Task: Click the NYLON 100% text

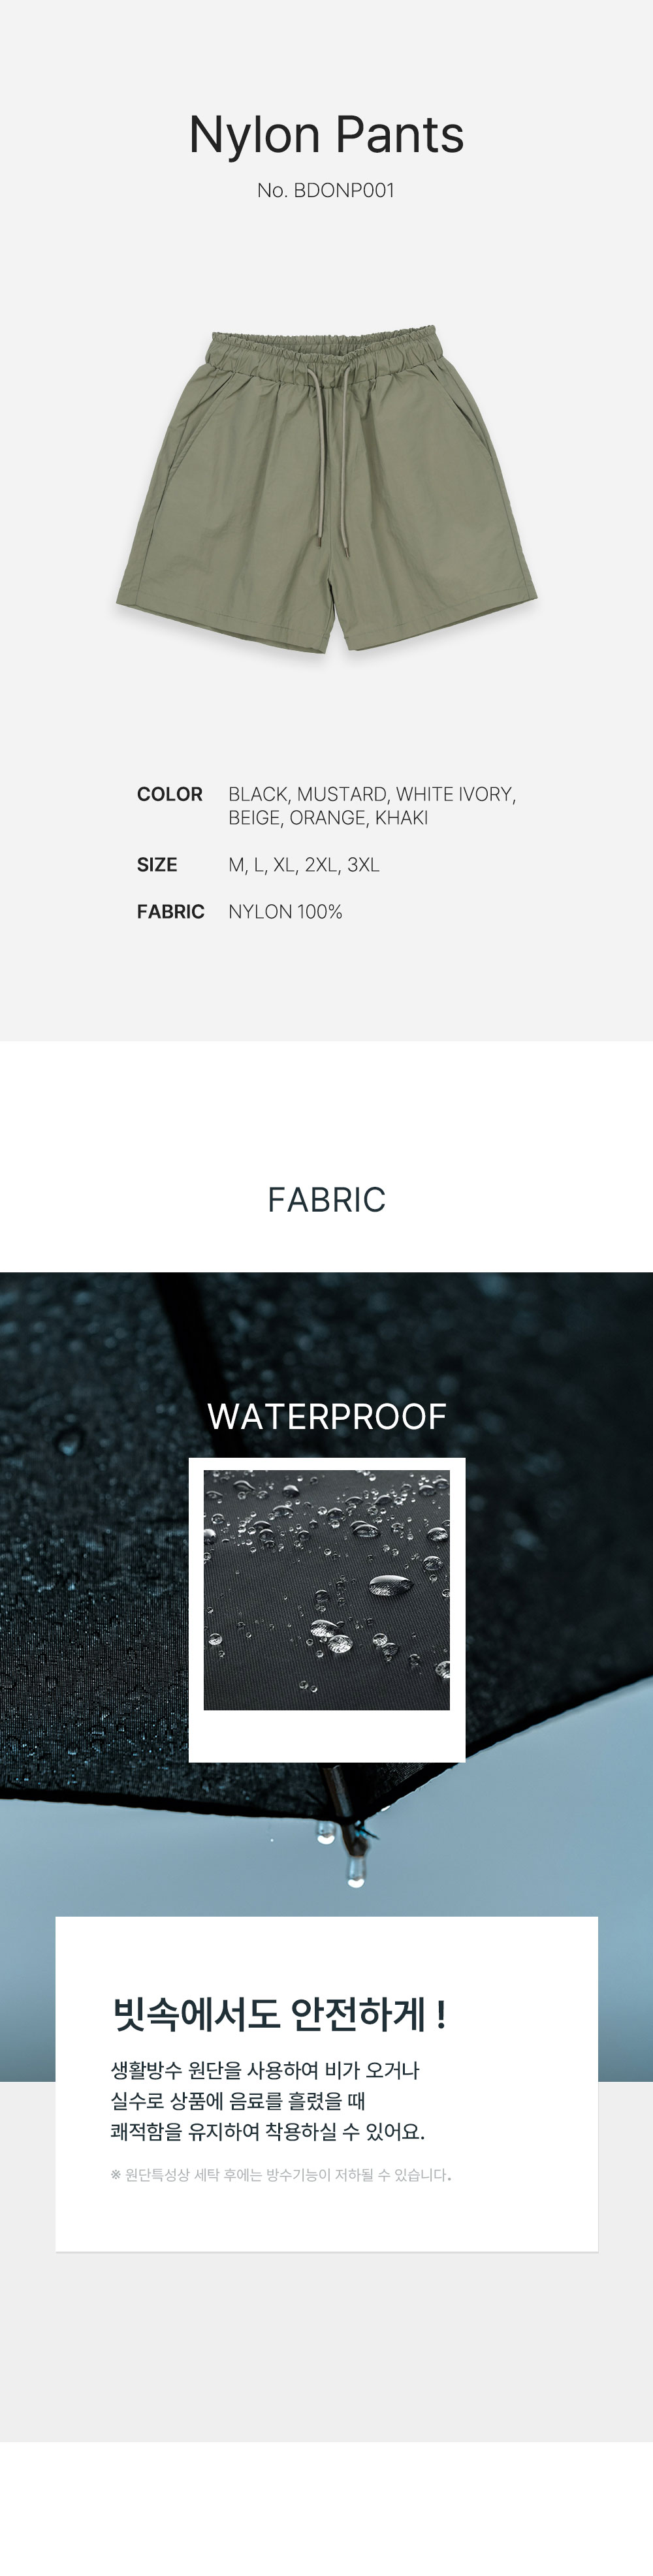Action: click(285, 912)
